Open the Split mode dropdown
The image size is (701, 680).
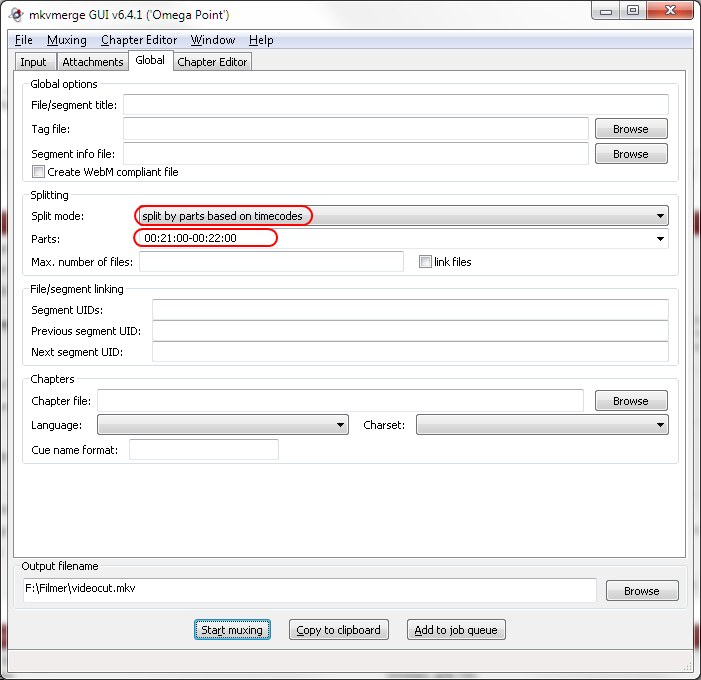point(404,216)
